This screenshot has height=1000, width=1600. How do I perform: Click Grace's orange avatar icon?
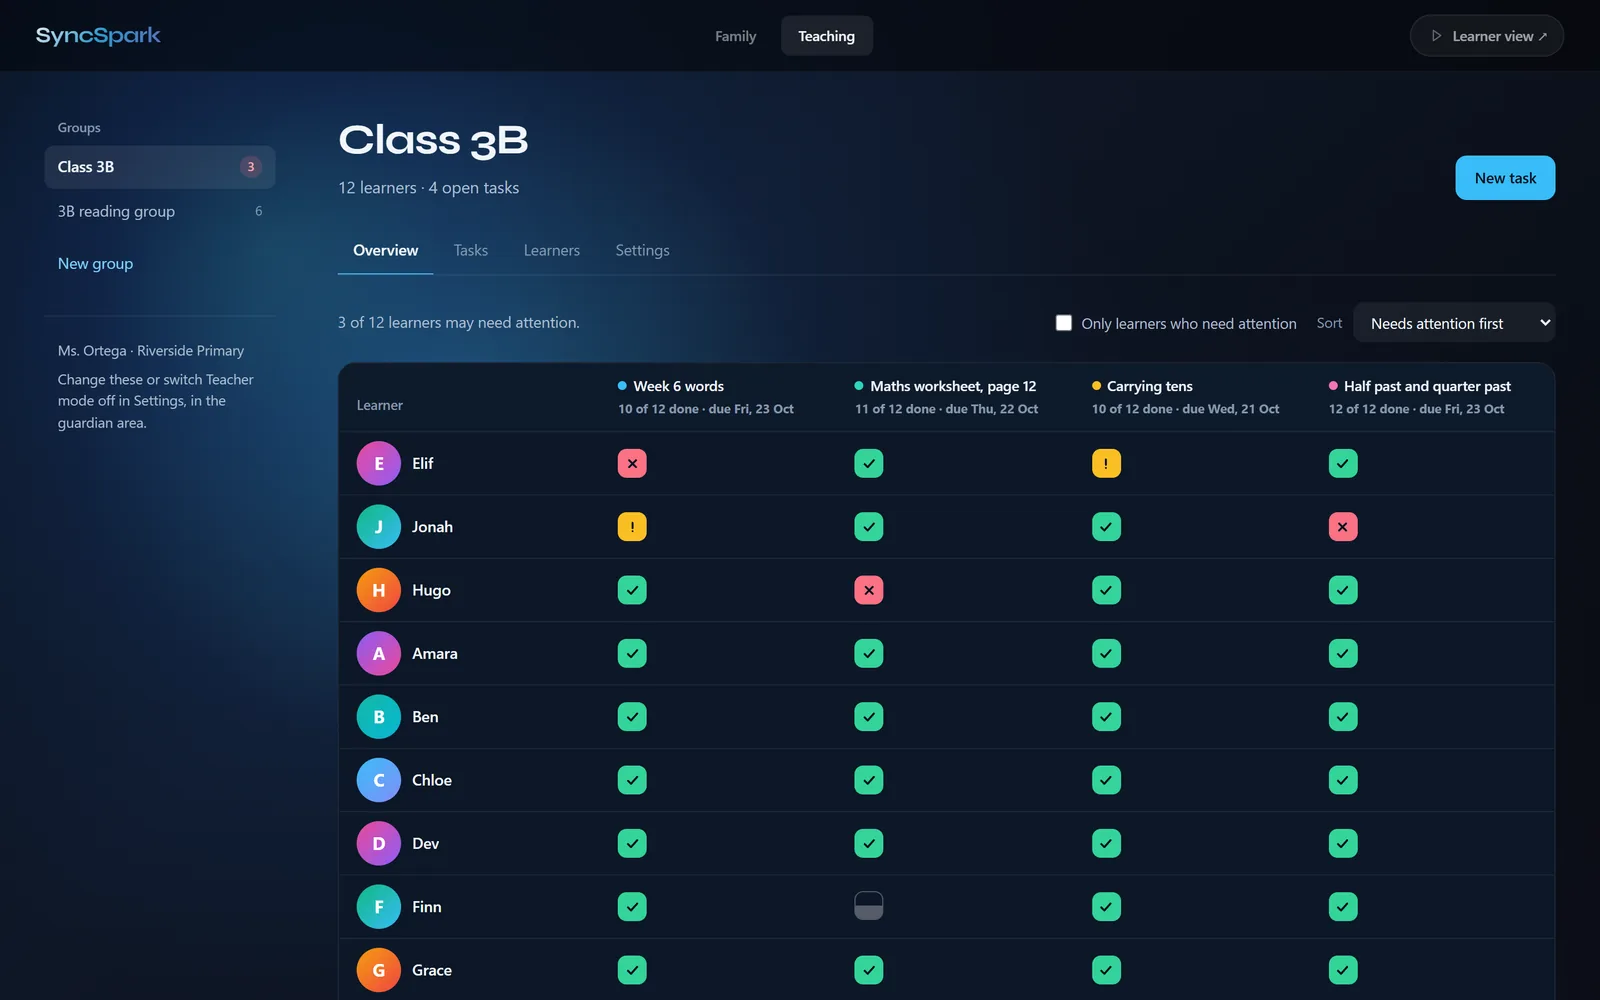[379, 970]
